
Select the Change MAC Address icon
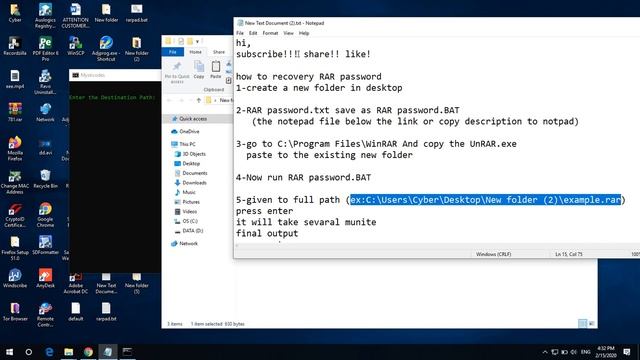point(15,182)
